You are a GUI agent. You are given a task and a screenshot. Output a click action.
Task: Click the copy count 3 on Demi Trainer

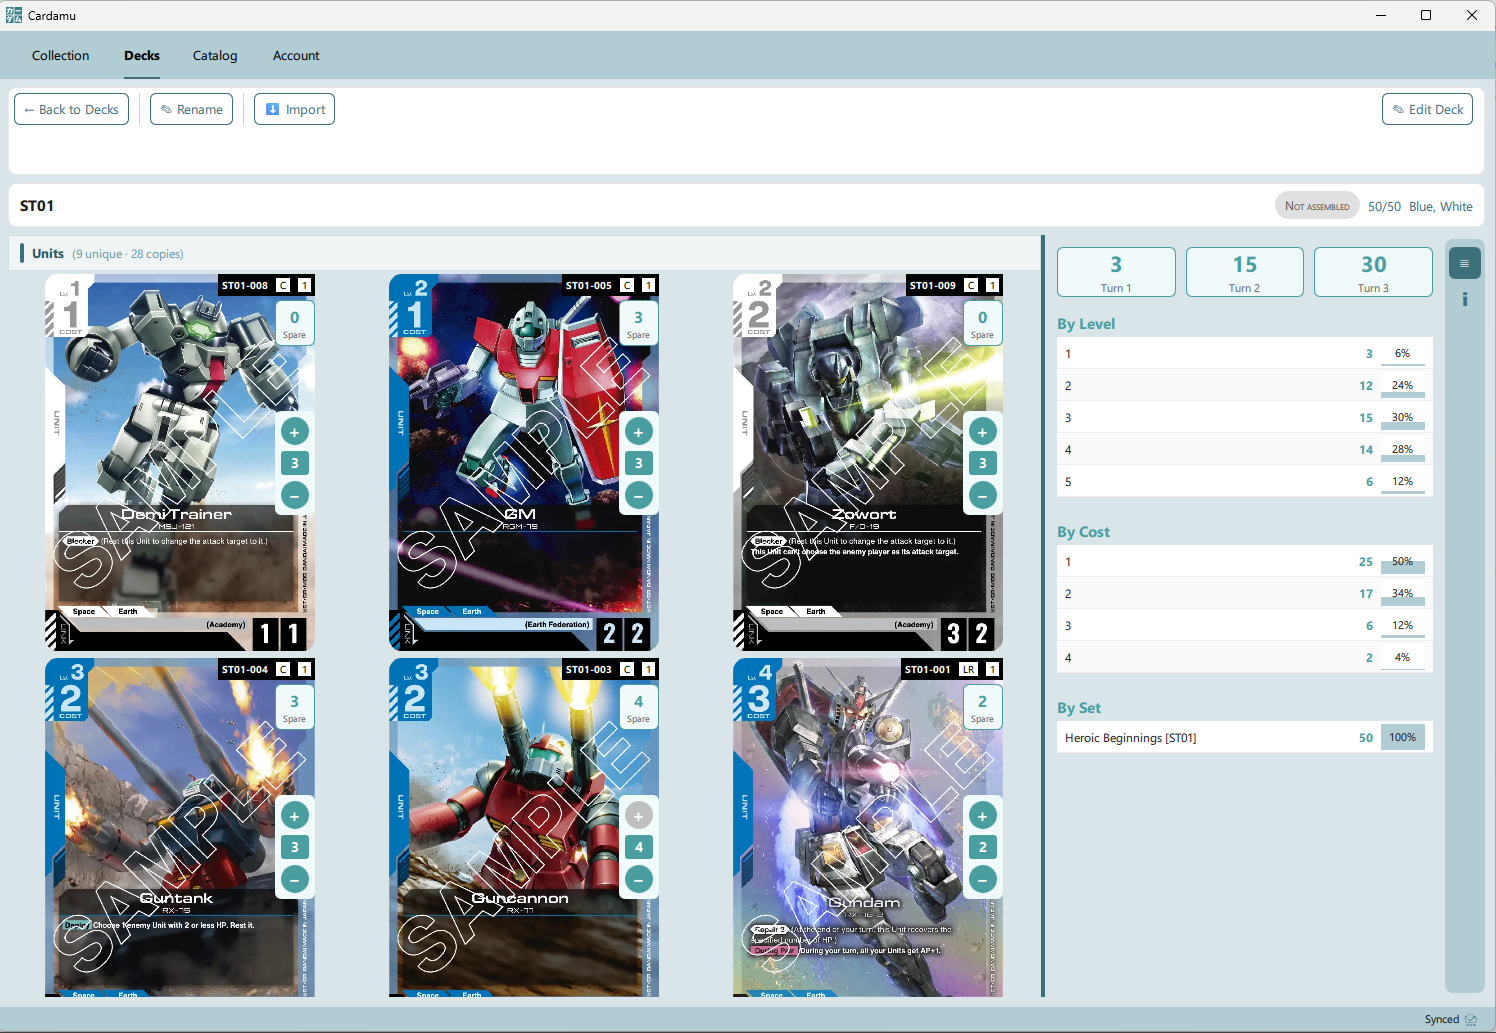pyautogui.click(x=294, y=463)
